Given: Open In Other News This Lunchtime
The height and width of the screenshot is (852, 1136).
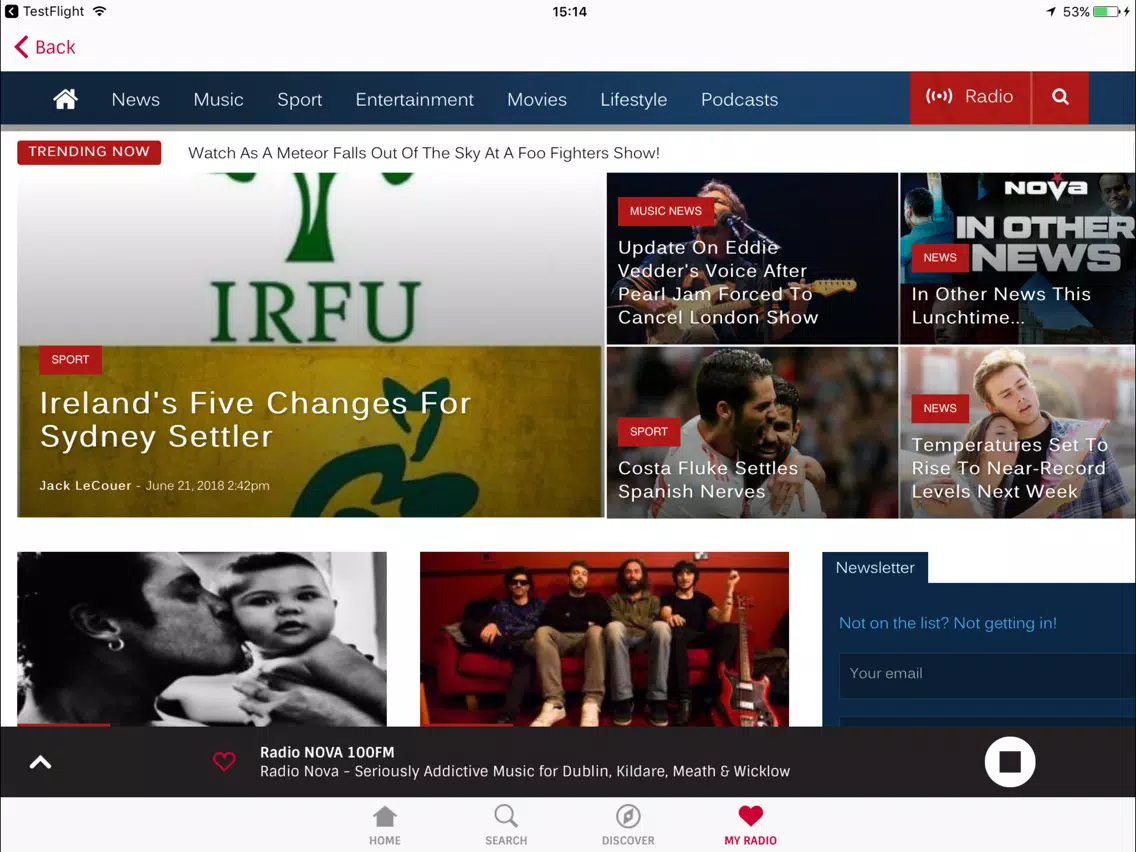Looking at the screenshot, I should 1001,305.
